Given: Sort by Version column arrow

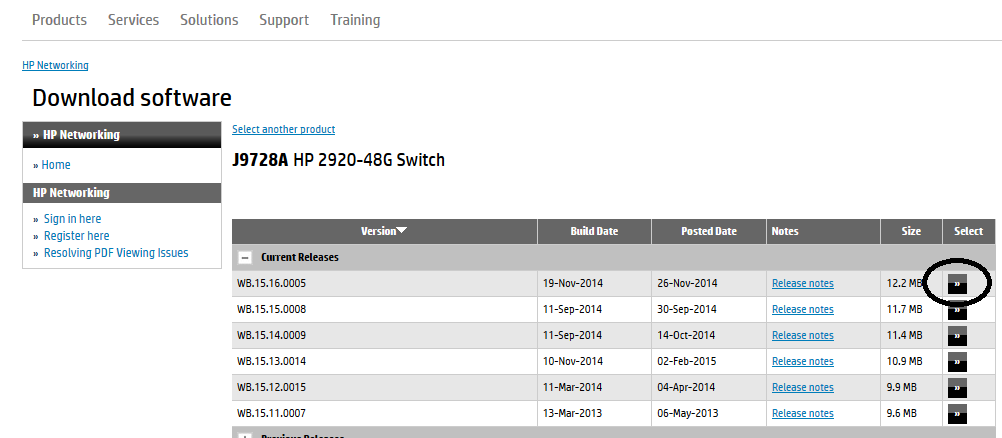Looking at the screenshot, I should coord(401,231).
